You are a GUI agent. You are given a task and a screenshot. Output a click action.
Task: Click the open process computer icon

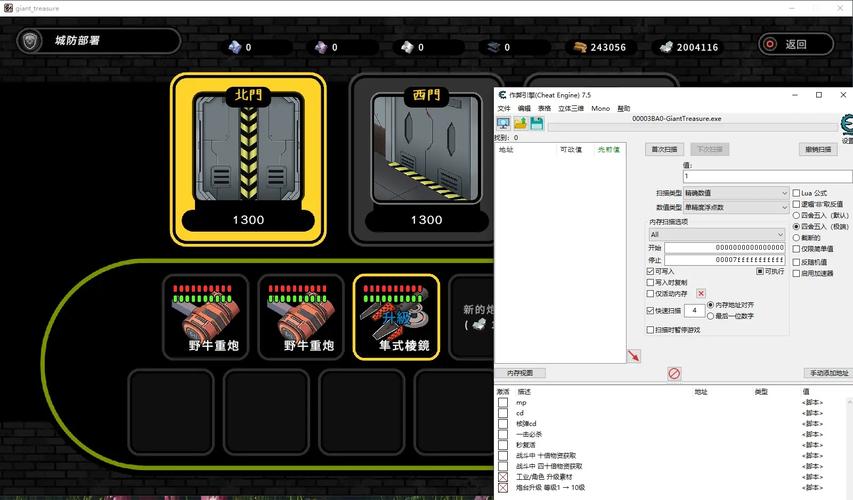pyautogui.click(x=503, y=123)
